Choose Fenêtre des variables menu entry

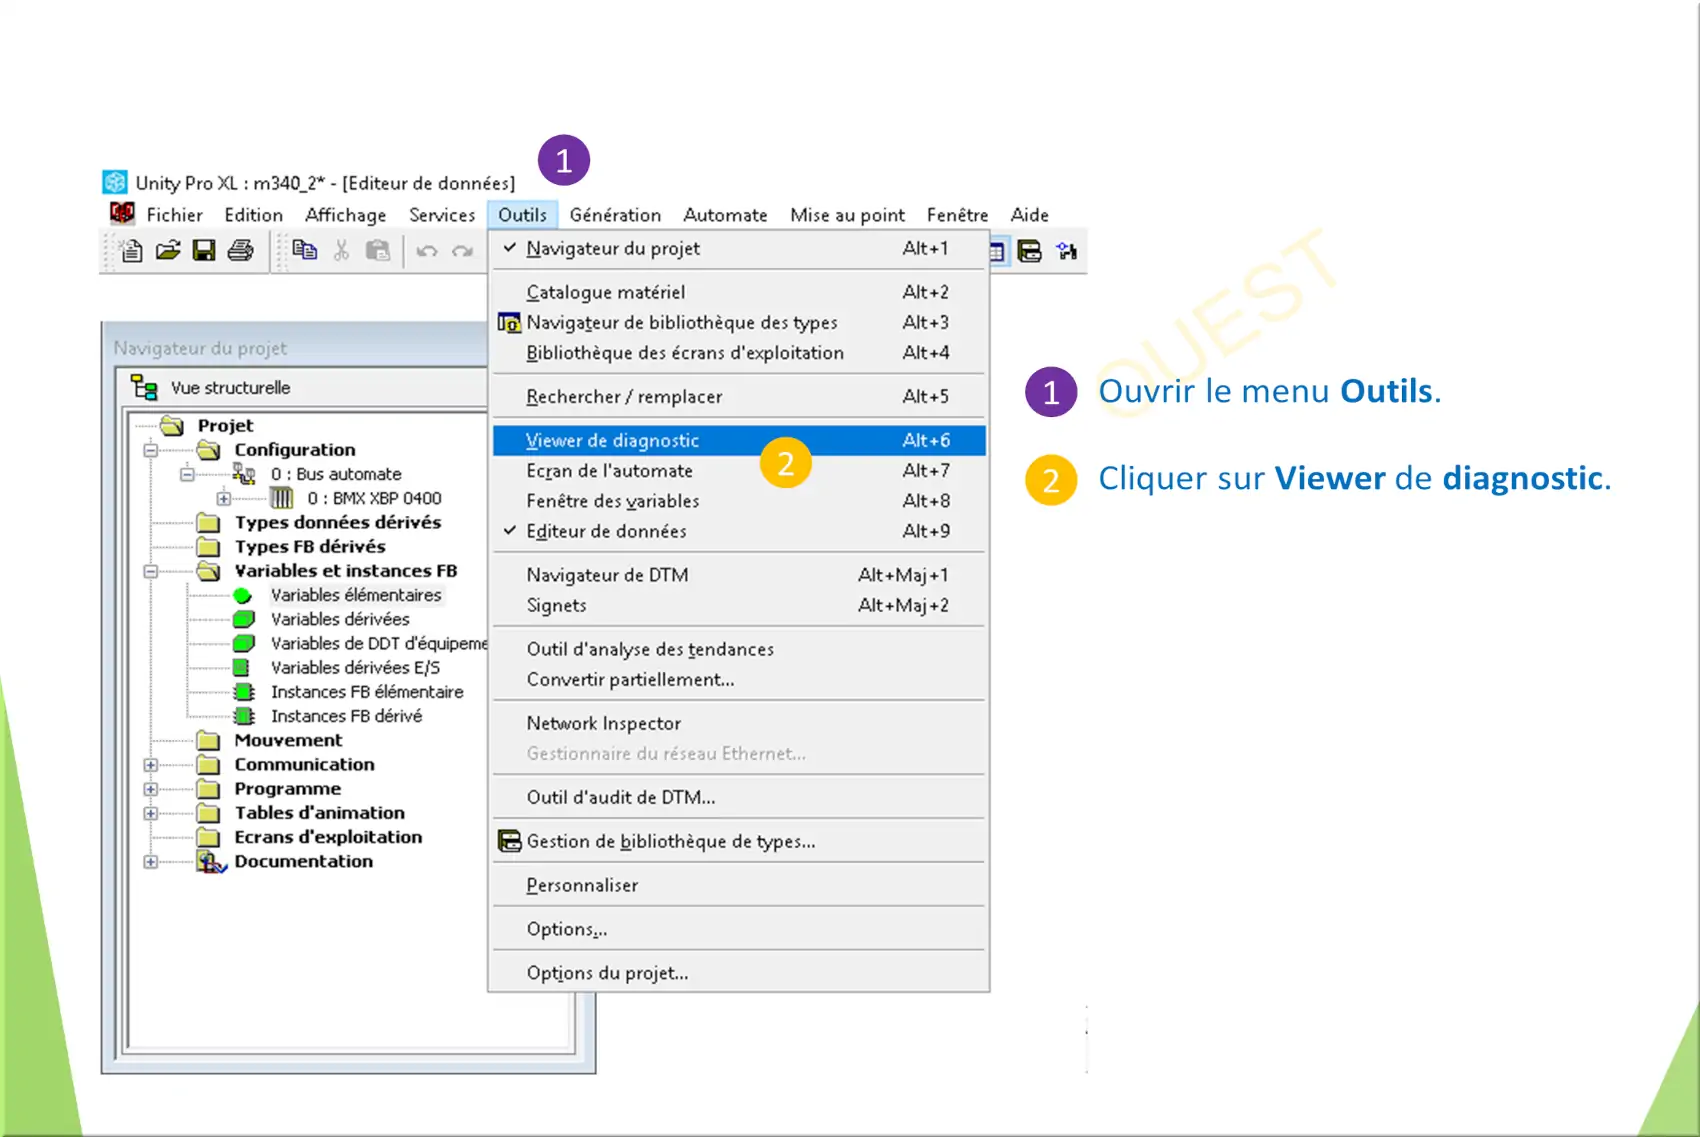tap(738, 501)
